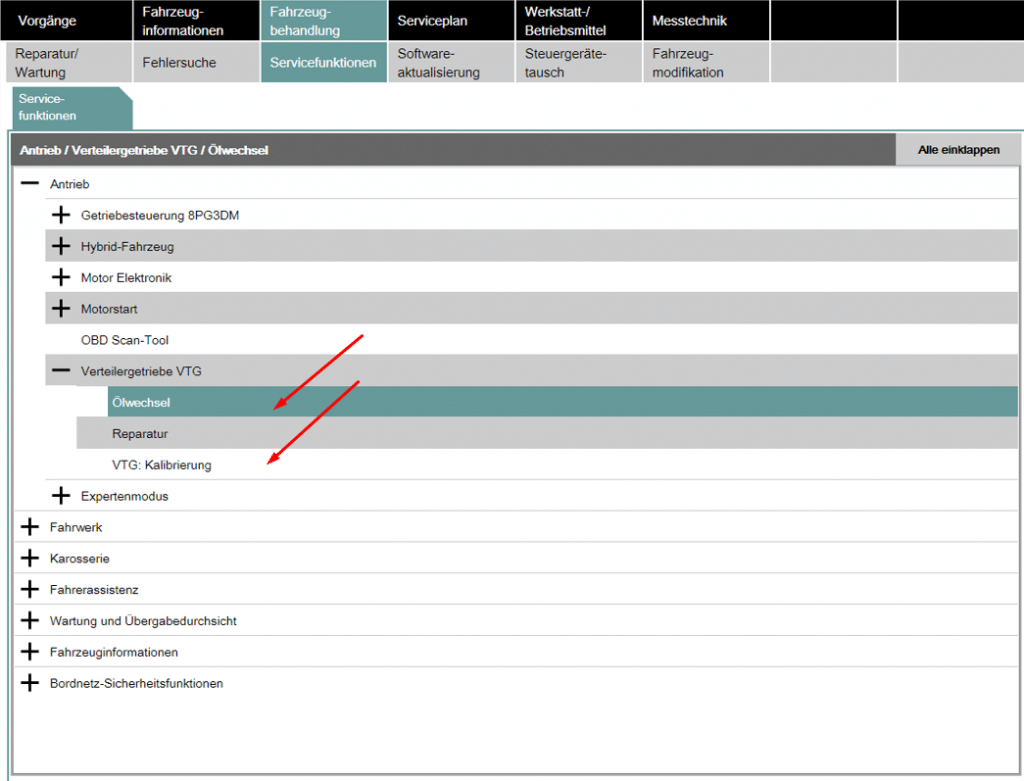Screen dimensions: 1024x781
Task: Expand Getriebesteuerung 8PG3DM node
Action: [x=61, y=215]
